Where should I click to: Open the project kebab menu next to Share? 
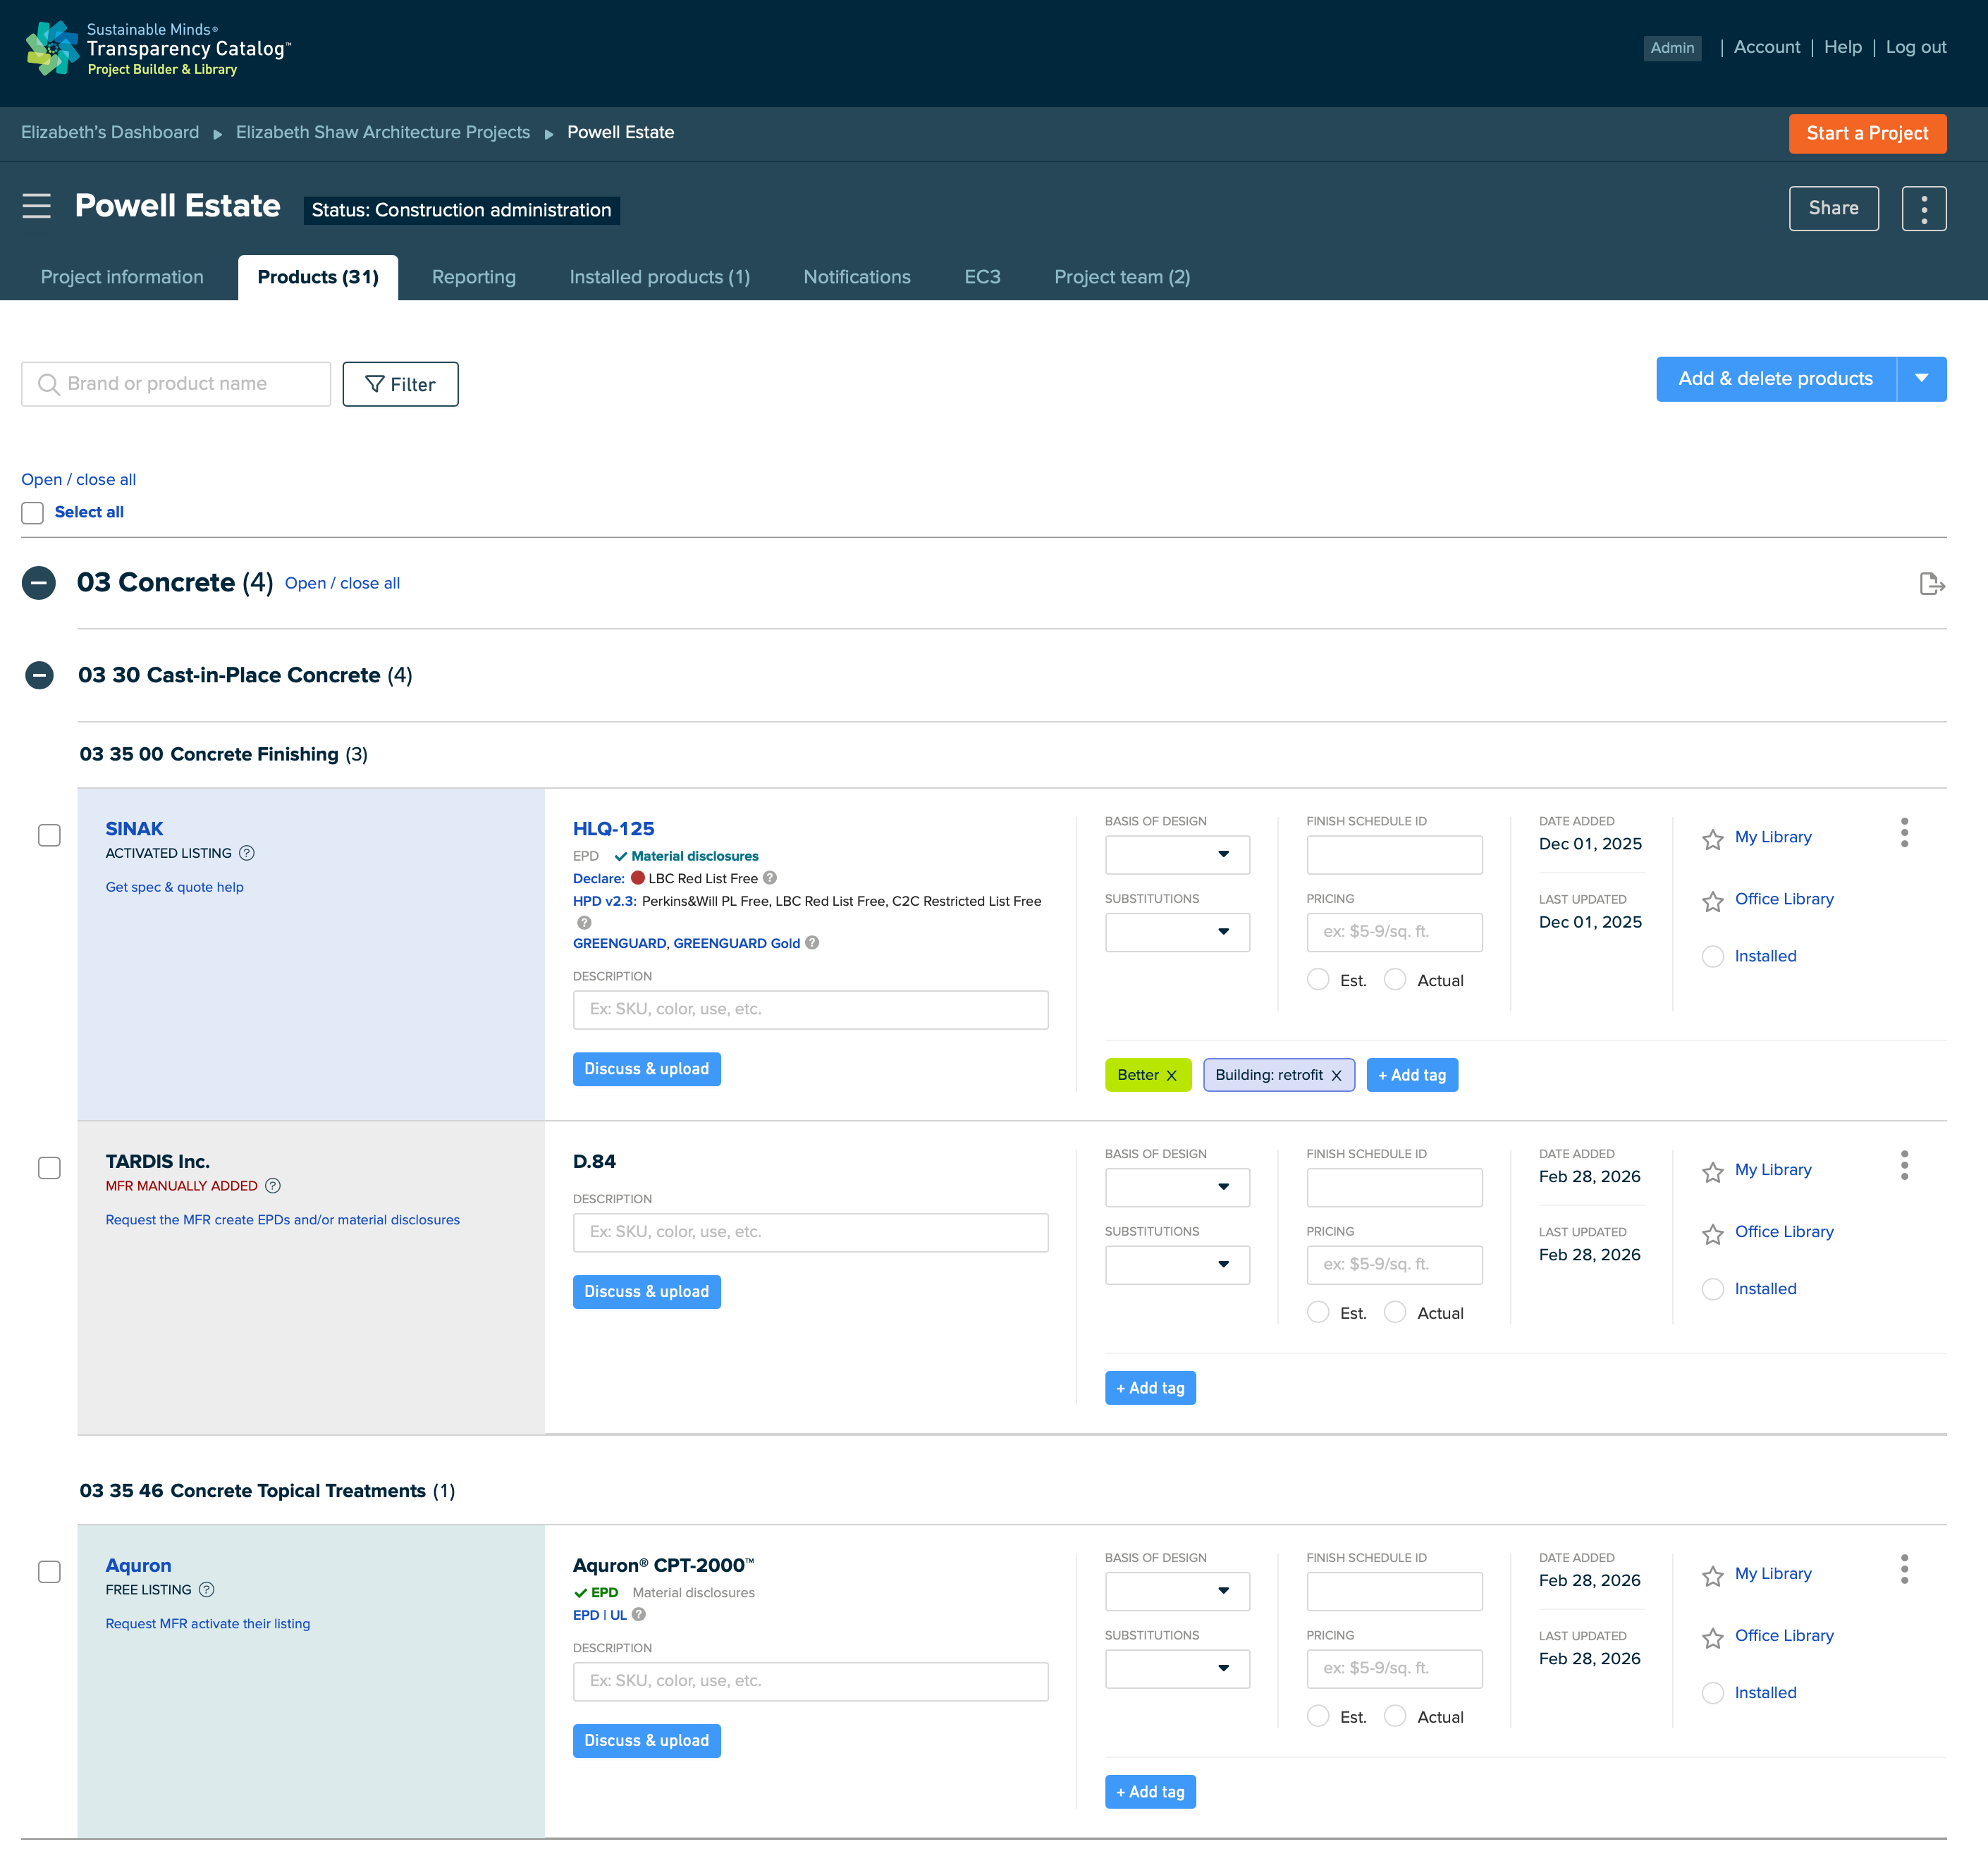pos(1923,208)
